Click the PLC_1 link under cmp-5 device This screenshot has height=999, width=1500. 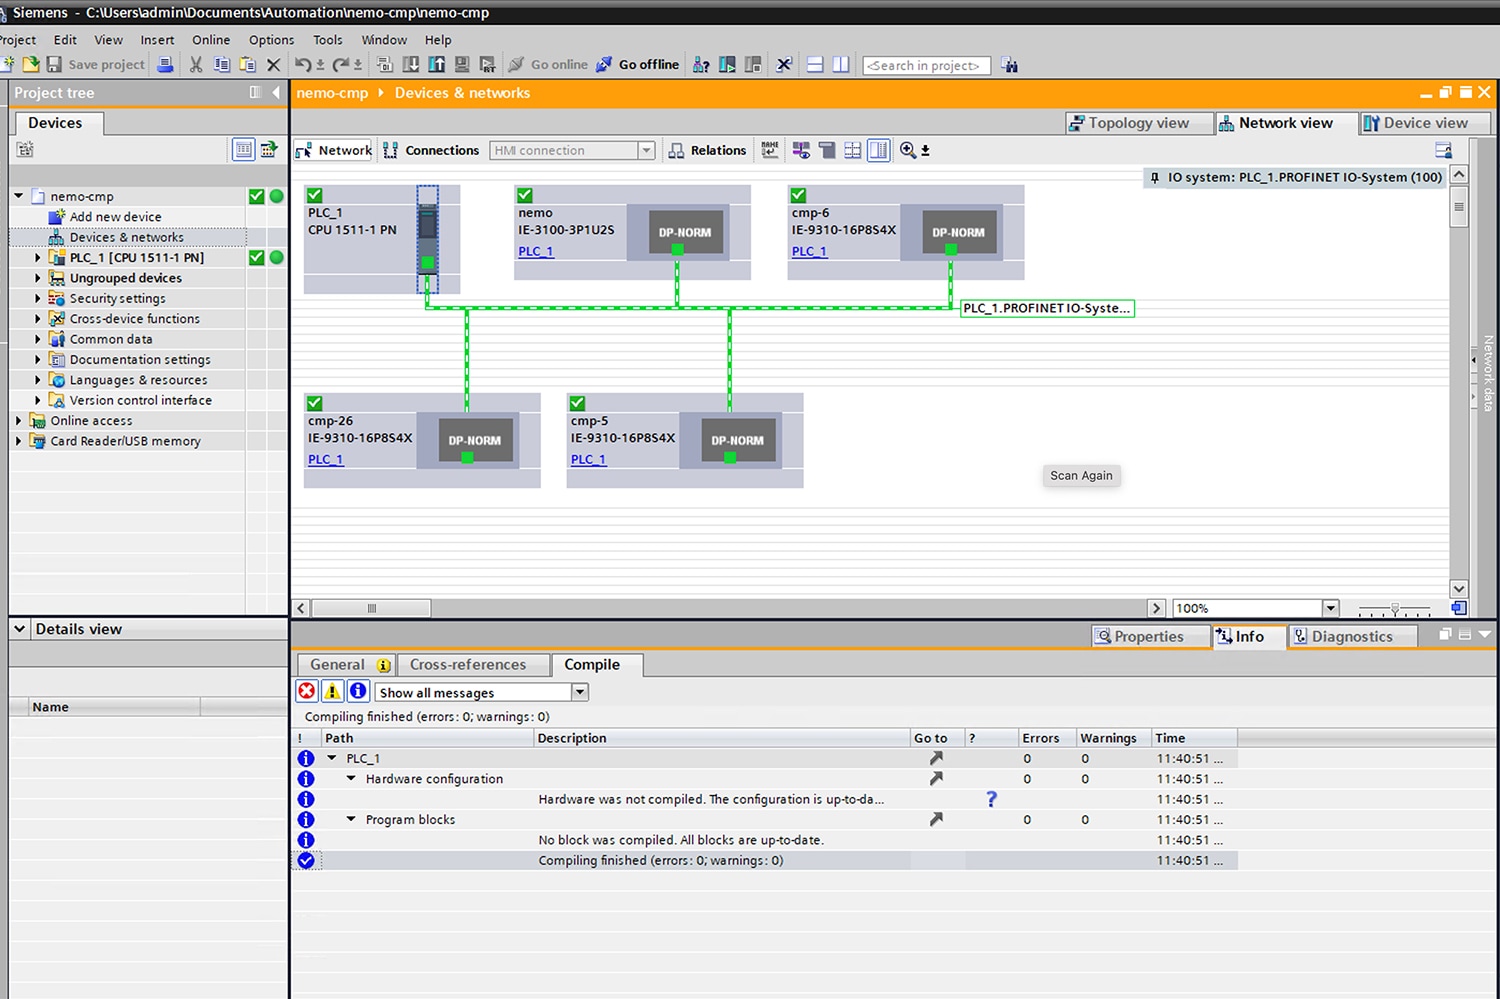(x=588, y=459)
